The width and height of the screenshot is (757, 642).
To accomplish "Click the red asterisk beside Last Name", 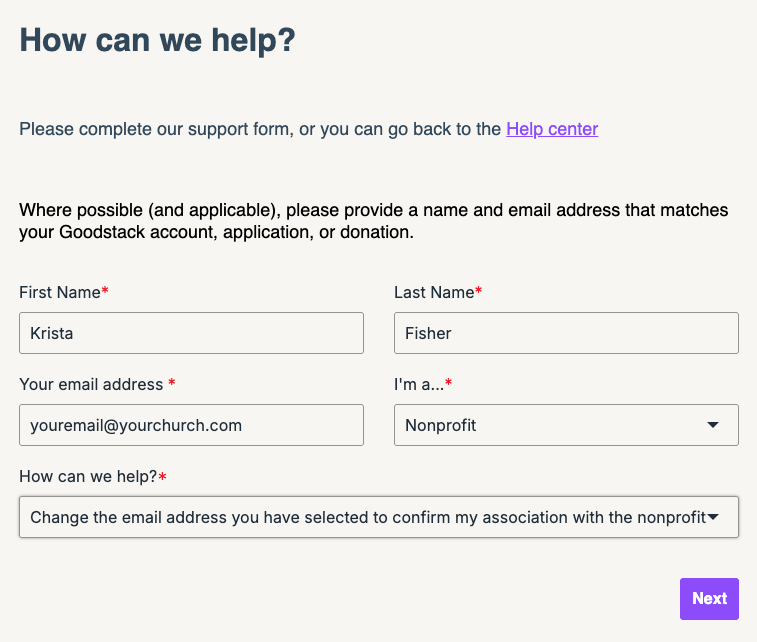I will pos(478,293).
